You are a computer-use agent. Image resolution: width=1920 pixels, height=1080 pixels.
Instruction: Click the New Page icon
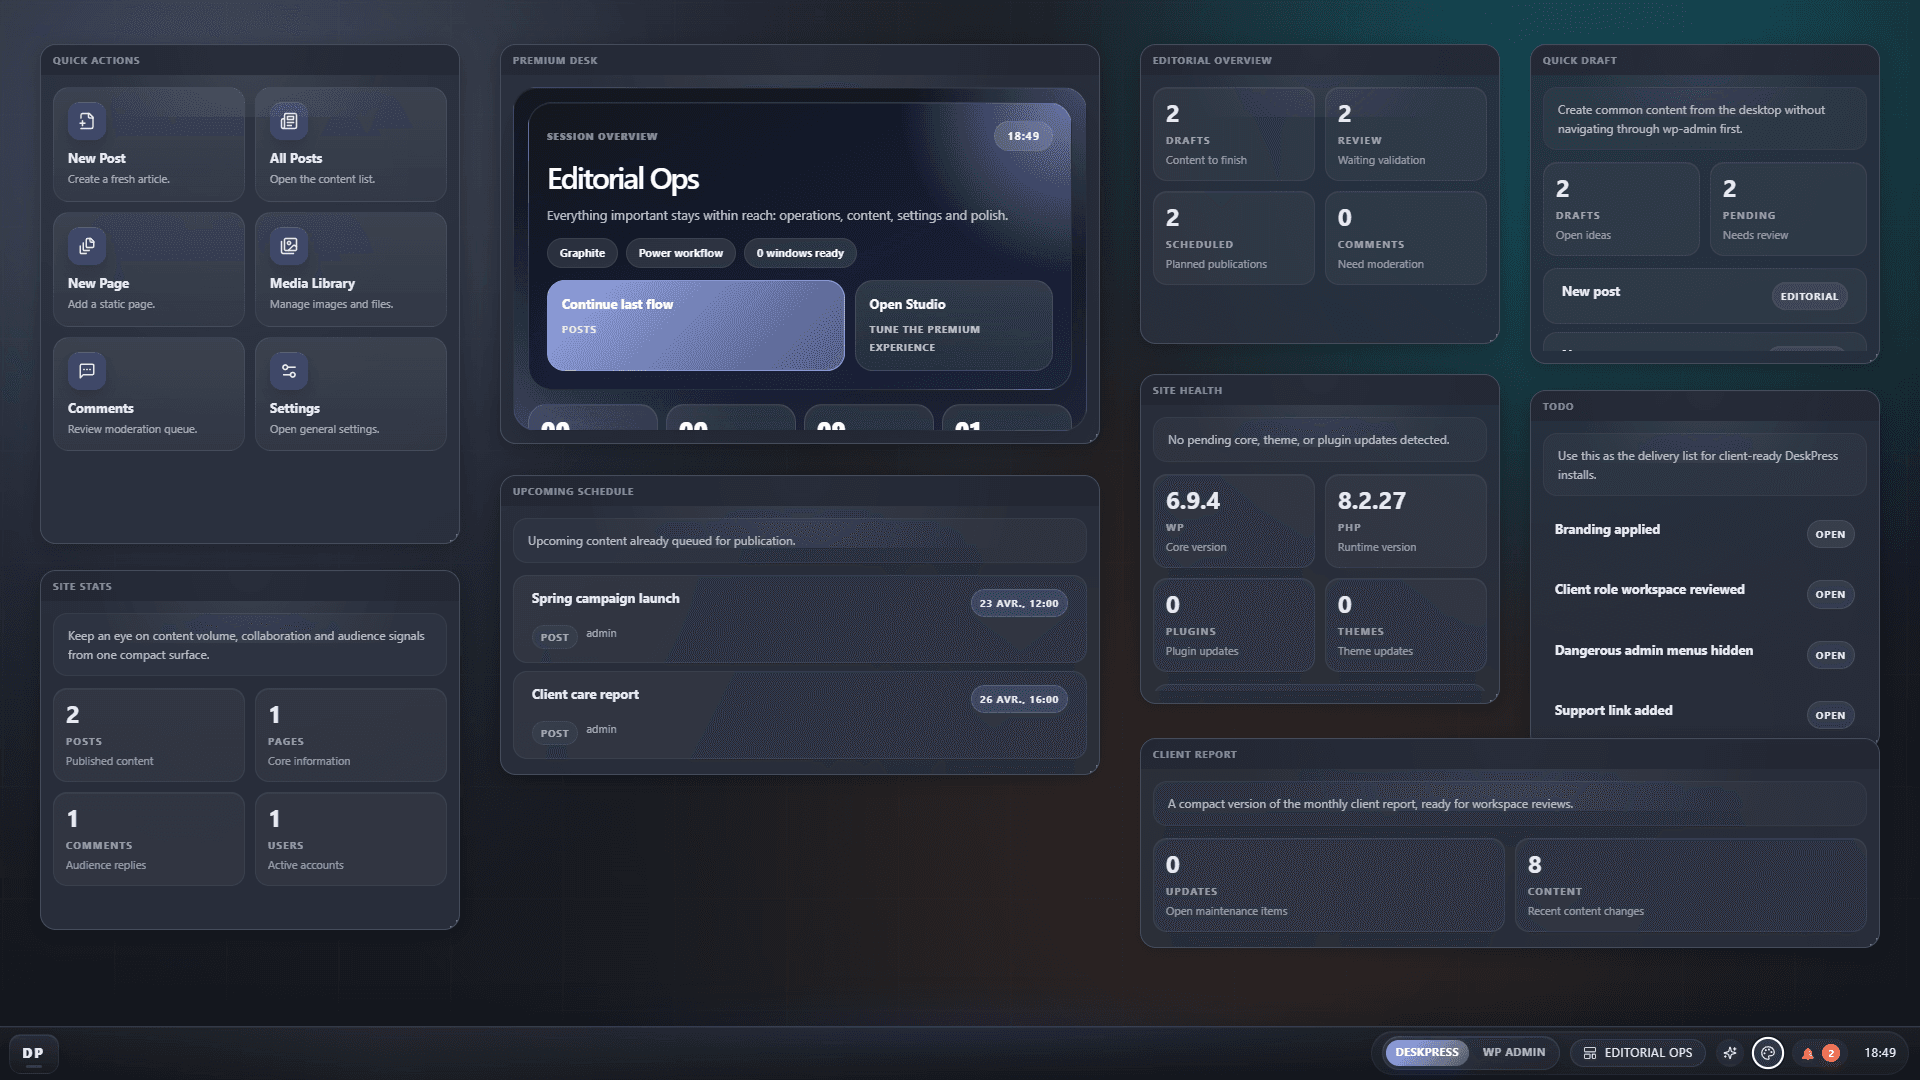click(x=87, y=244)
